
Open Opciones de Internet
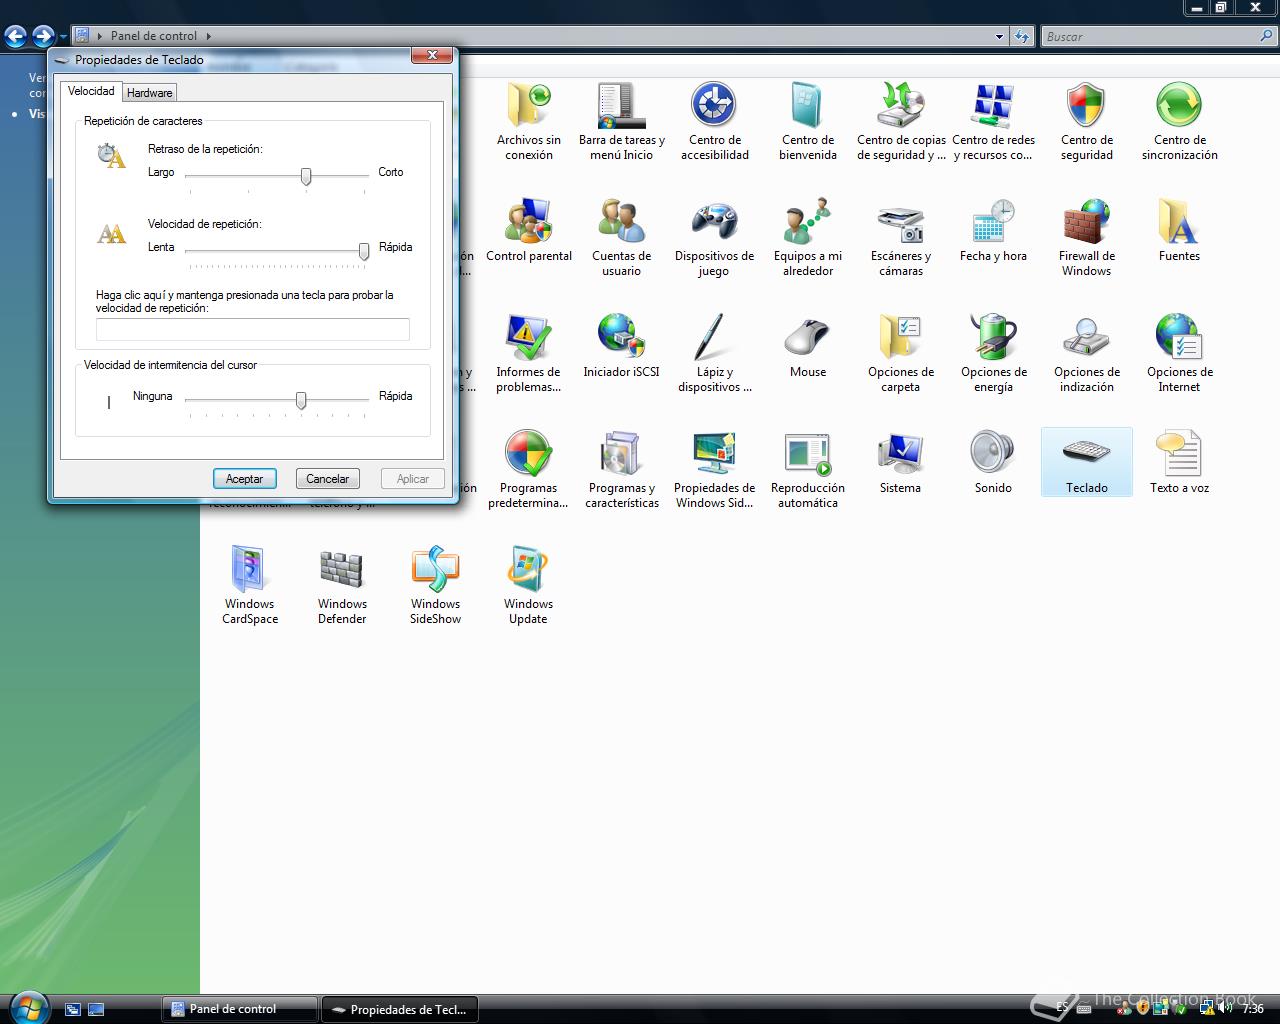pyautogui.click(x=1179, y=354)
